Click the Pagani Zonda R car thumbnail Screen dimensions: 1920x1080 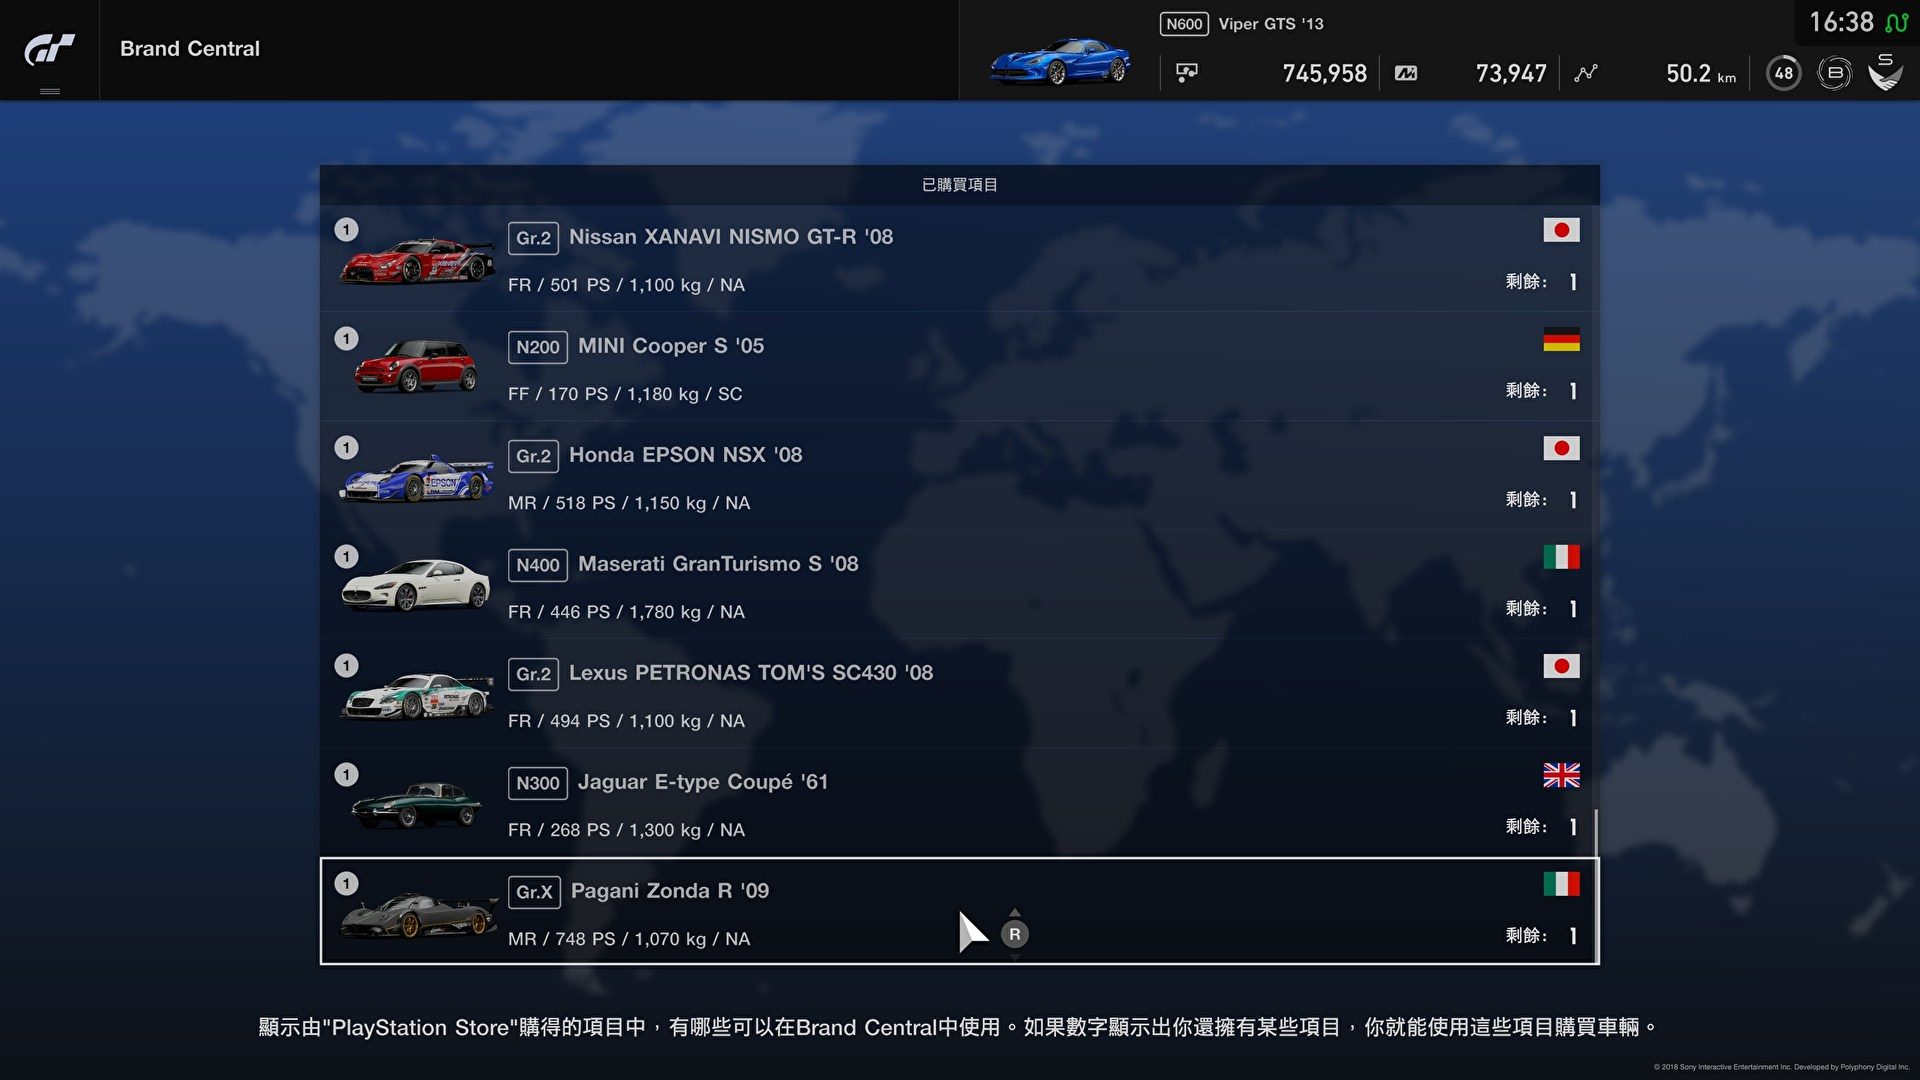418,914
